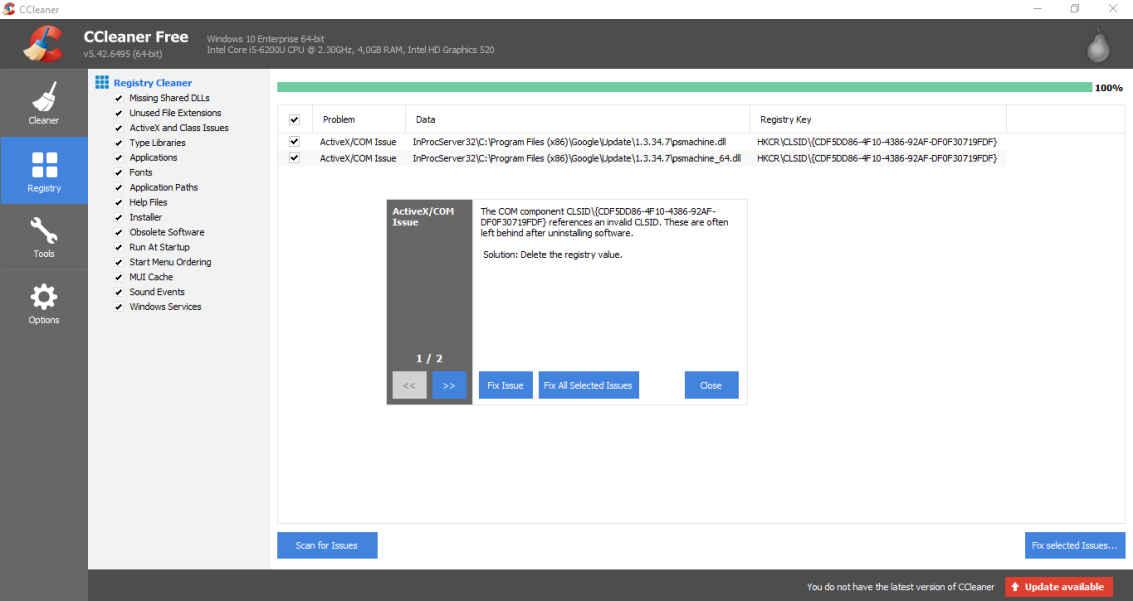Toggle Type Libraries checkbox
Screen dimensions: 1133x601
[x=119, y=143]
